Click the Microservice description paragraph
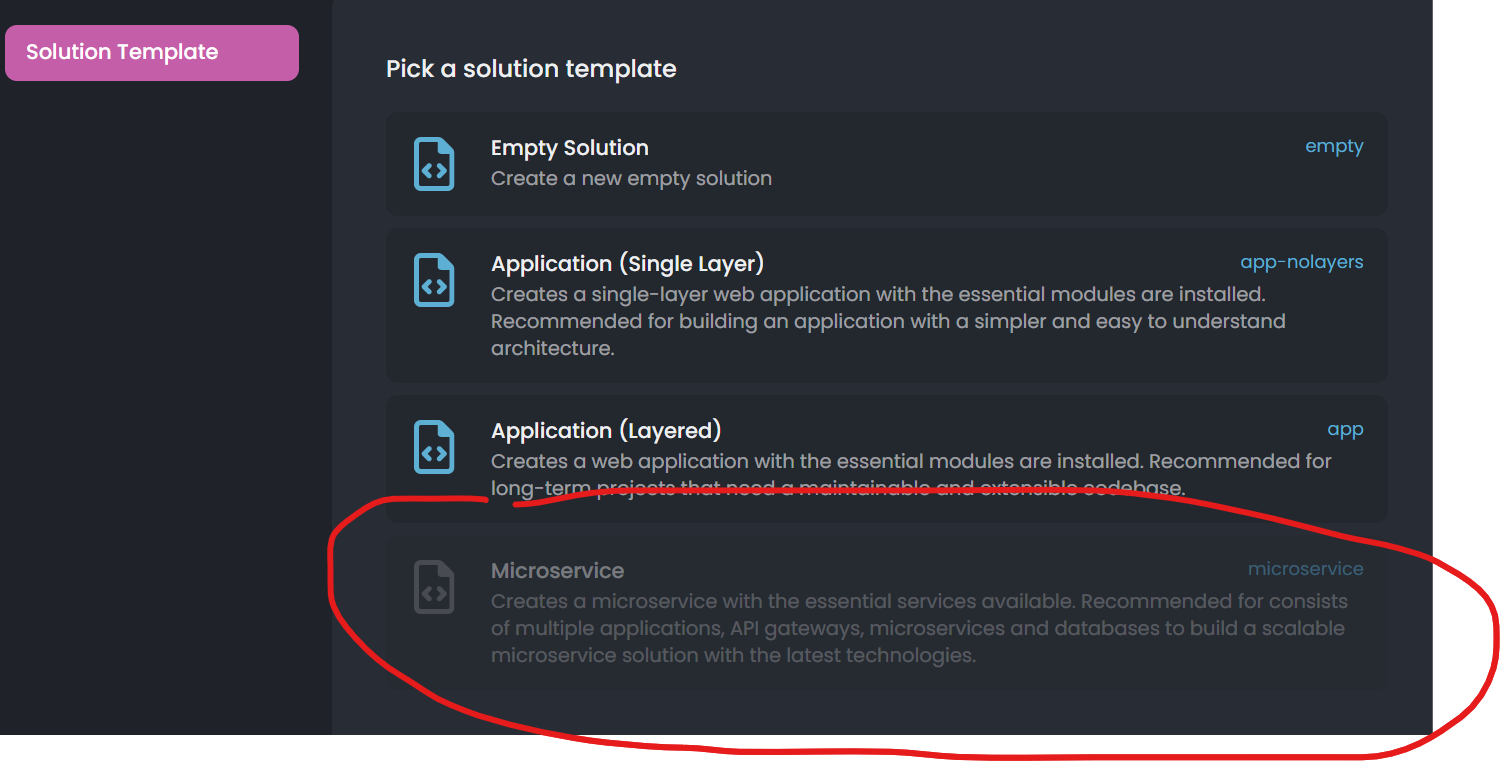 (x=918, y=629)
